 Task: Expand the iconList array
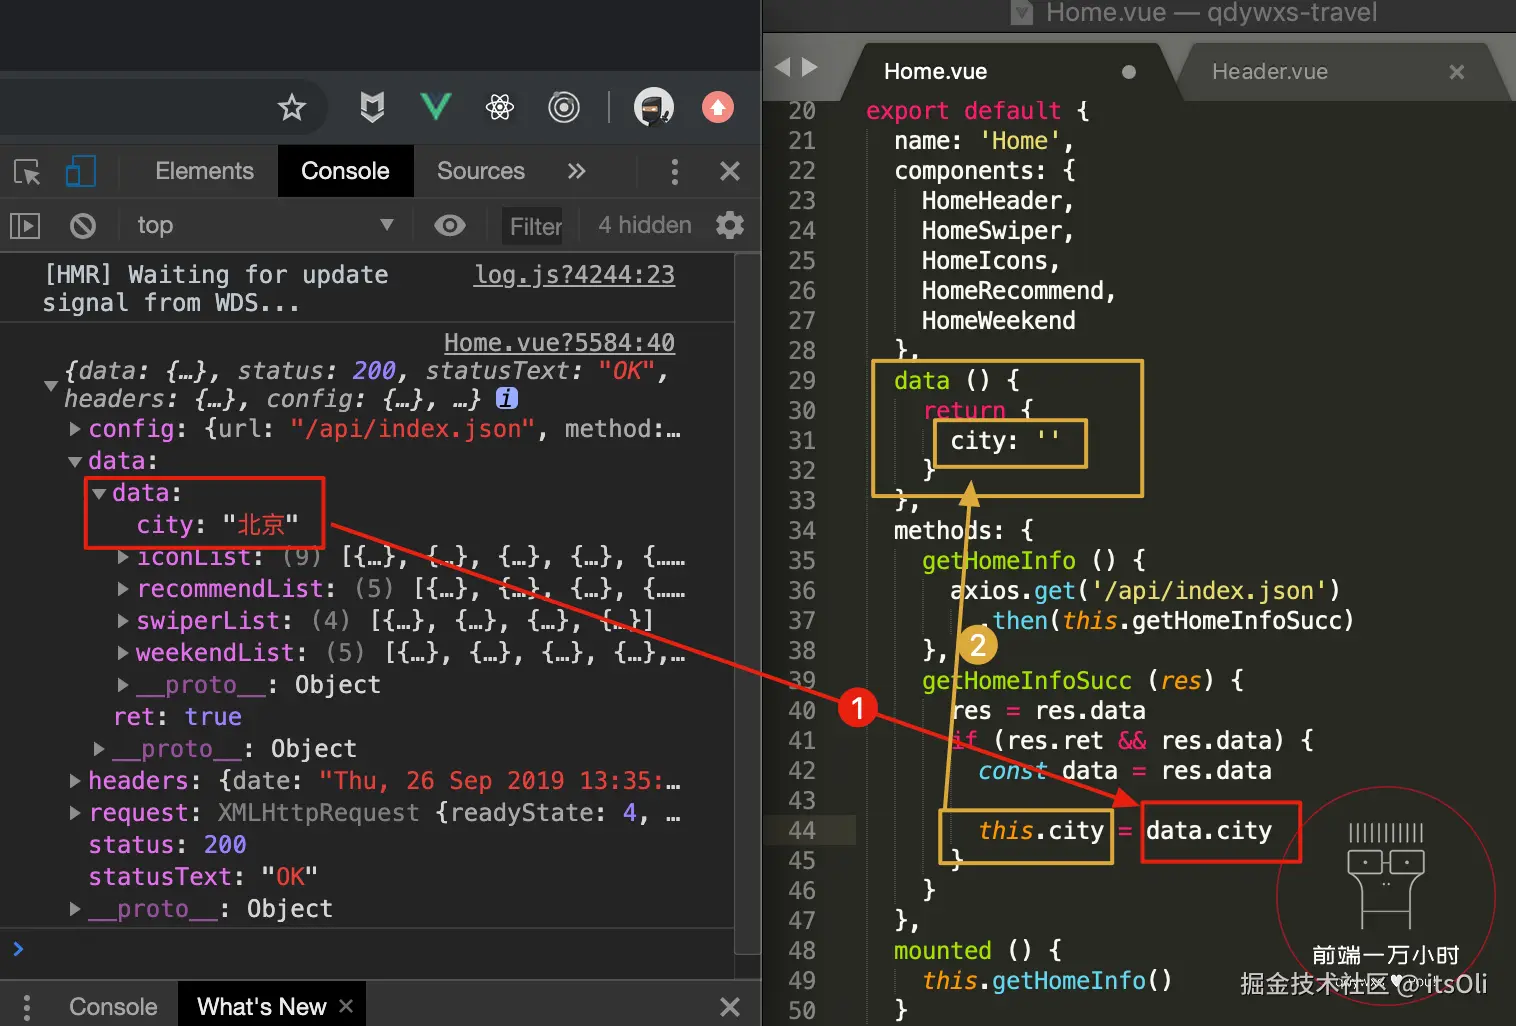point(123,557)
